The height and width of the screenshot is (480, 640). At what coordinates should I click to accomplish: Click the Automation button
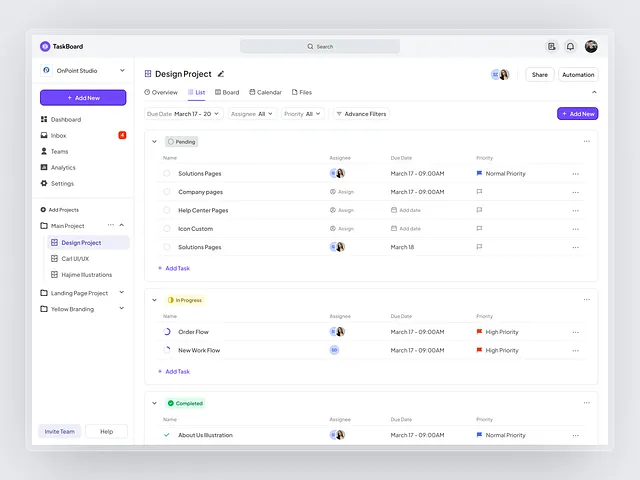(577, 75)
